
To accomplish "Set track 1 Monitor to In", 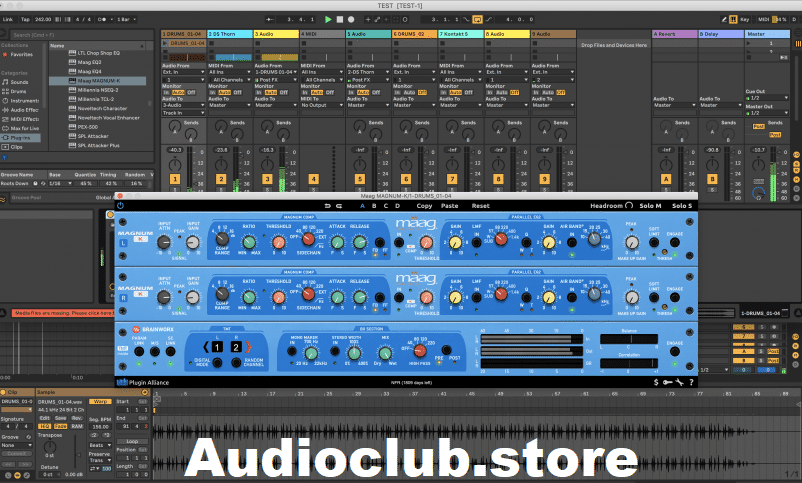I will point(166,93).
